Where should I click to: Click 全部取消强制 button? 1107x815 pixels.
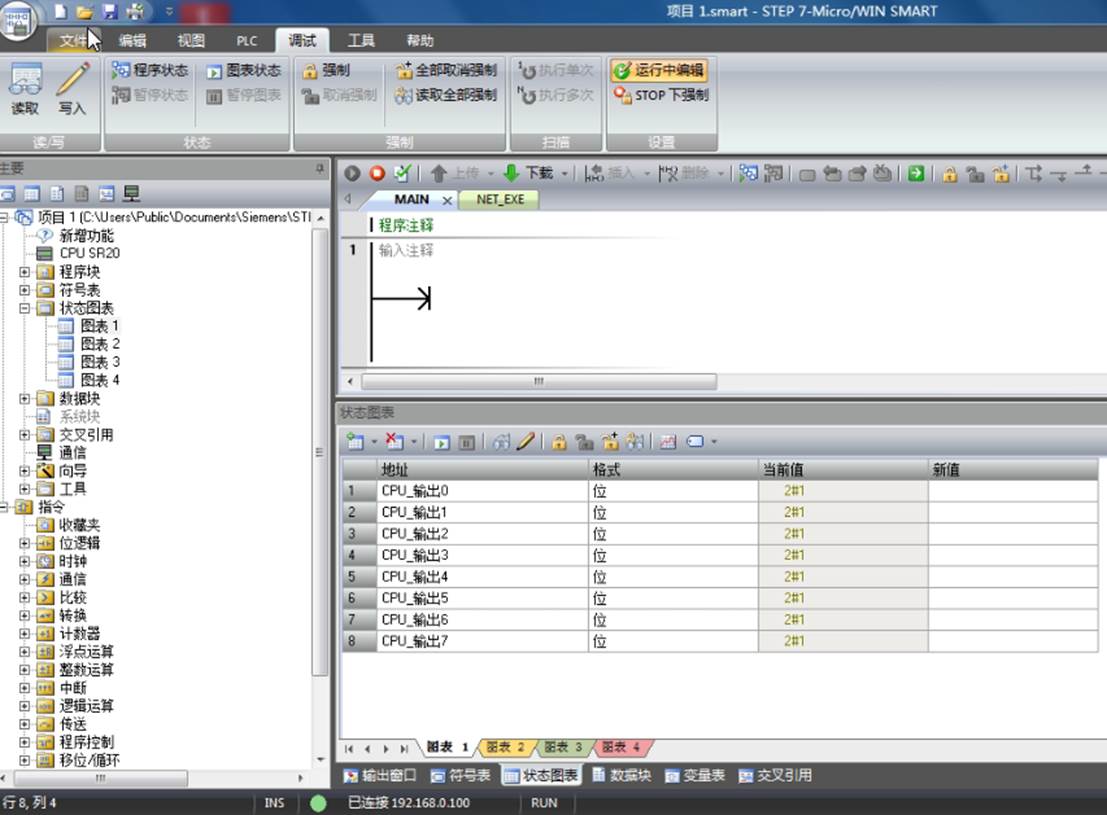pyautogui.click(x=446, y=70)
